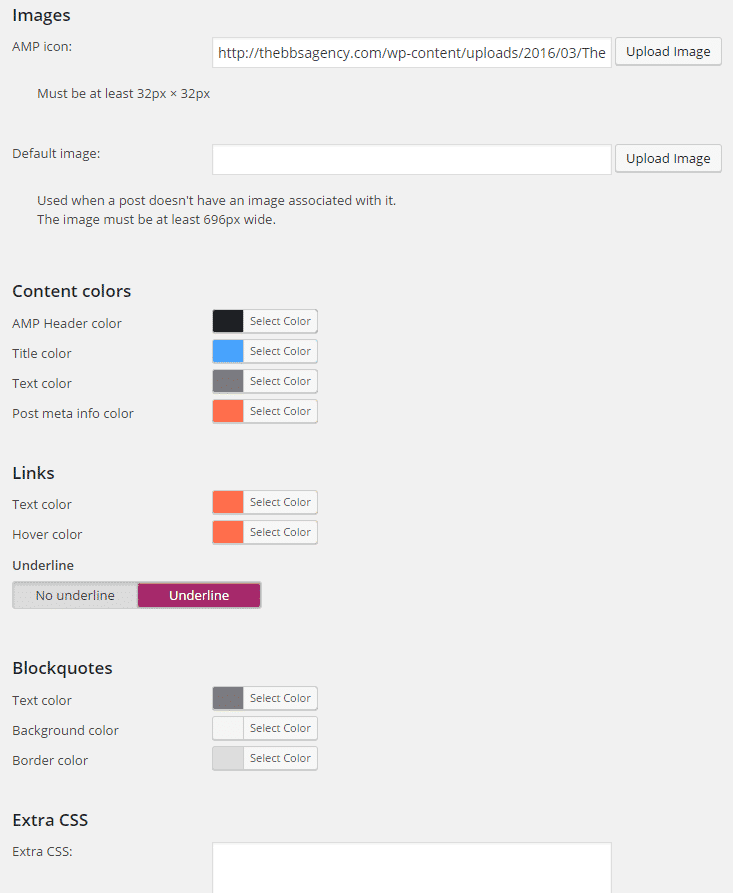Click Select Color for AMP Header color

coord(280,321)
